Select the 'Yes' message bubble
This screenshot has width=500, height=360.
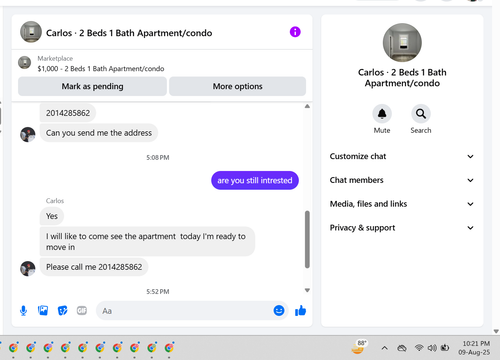pos(52,216)
